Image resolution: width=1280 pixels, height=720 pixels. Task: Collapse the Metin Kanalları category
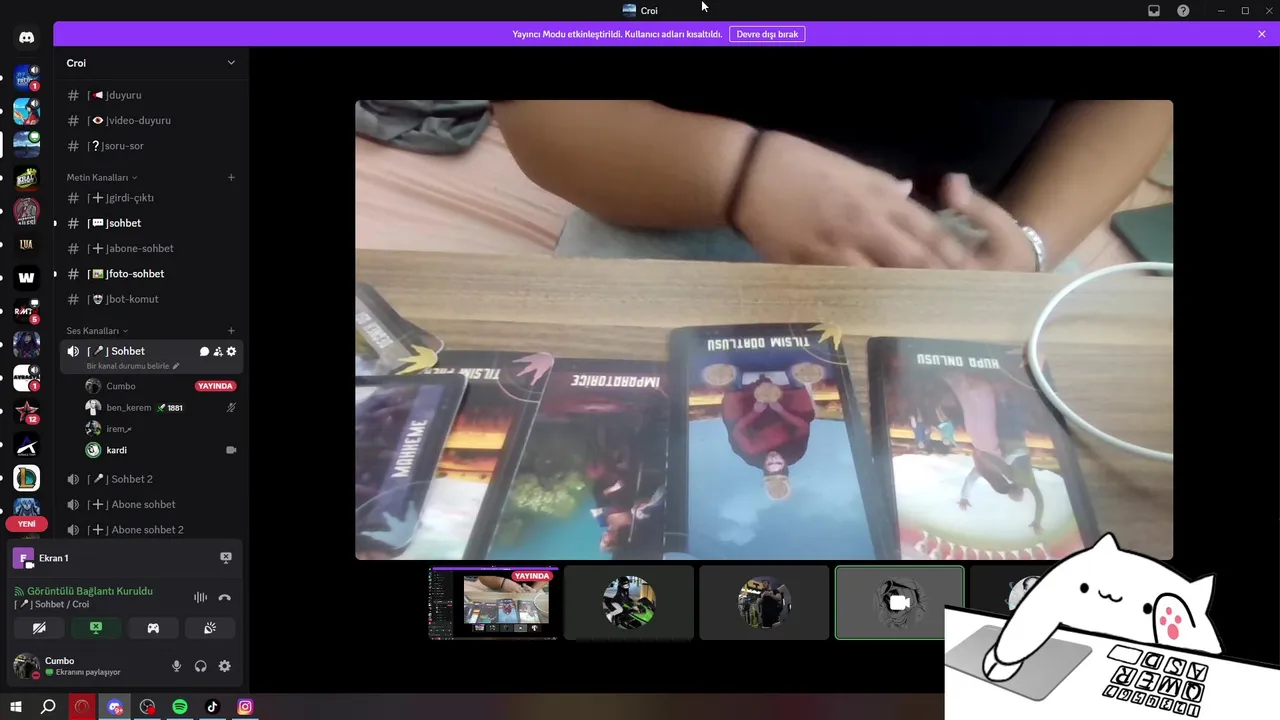pos(102,177)
